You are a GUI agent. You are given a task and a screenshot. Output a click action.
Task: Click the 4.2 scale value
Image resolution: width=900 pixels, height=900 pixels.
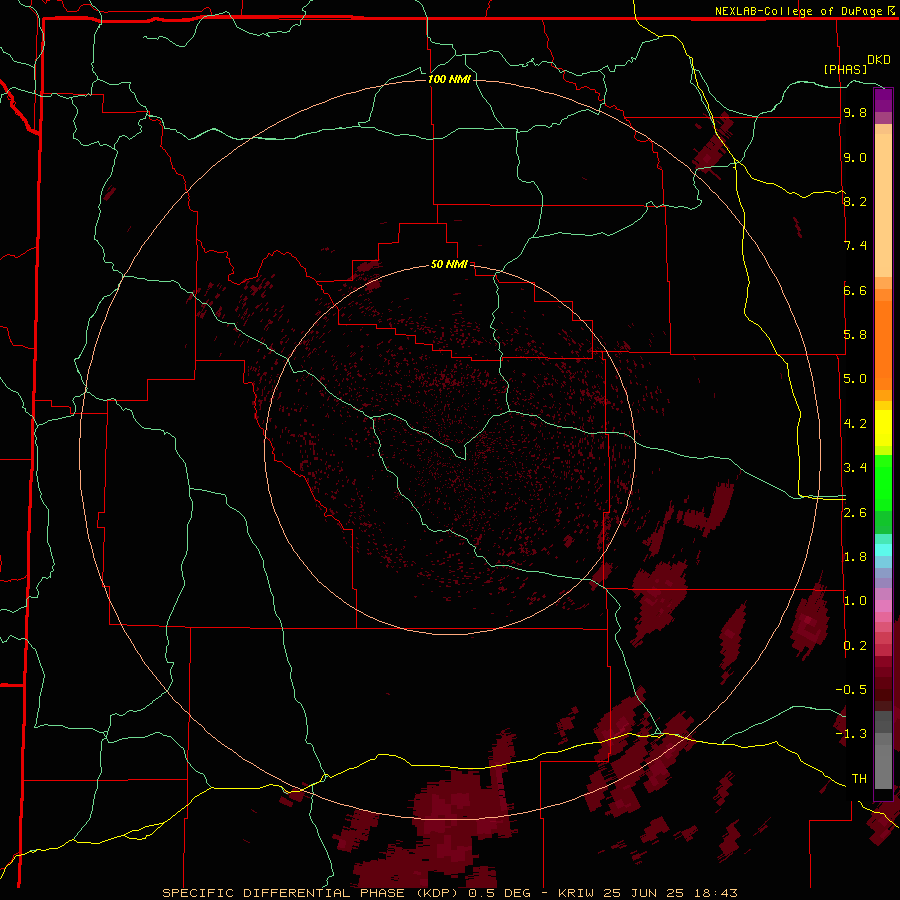pyautogui.click(x=855, y=424)
